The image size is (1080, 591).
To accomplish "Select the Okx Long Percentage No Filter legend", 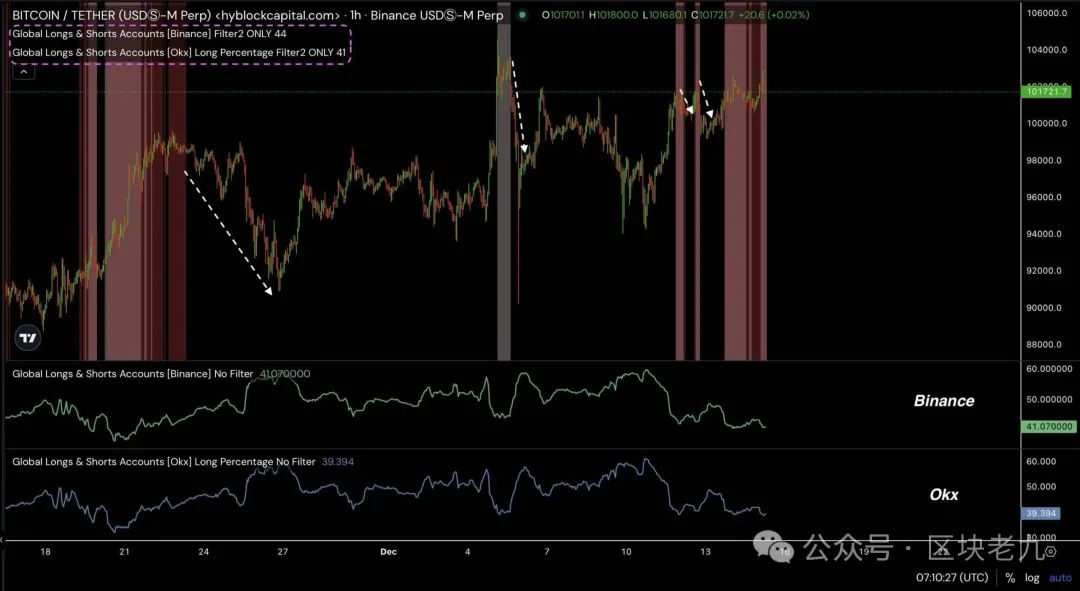I will pos(164,462).
